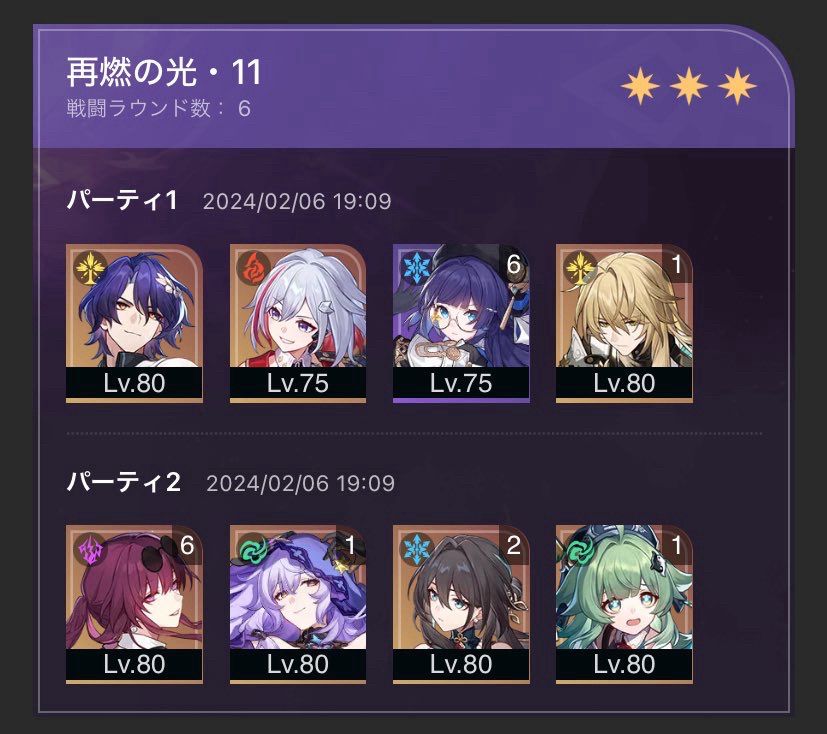827x734 pixels.
Task: Open the green-haired Lv.80 character portrait
Action: point(624,604)
